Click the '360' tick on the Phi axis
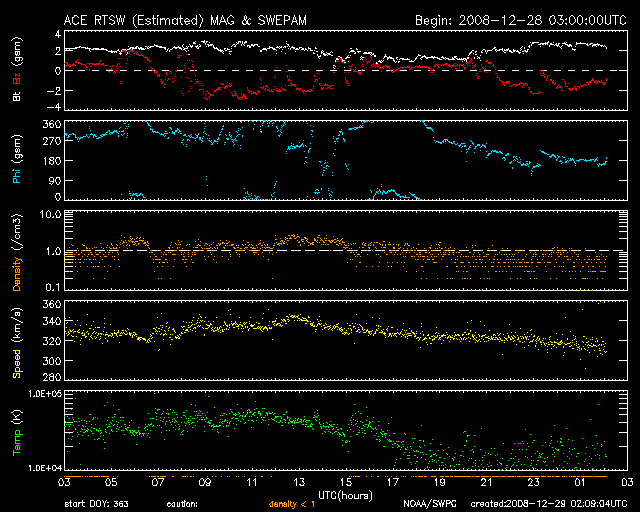Screen dimensions: 640x512 click(52, 124)
